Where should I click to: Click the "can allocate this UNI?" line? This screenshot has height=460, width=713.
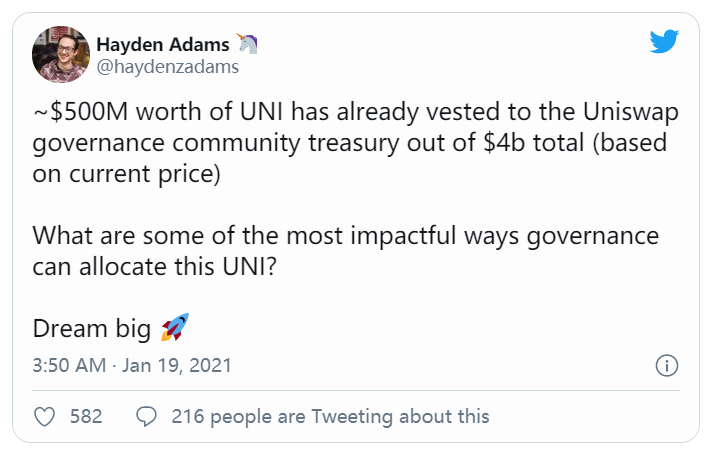click(x=159, y=266)
